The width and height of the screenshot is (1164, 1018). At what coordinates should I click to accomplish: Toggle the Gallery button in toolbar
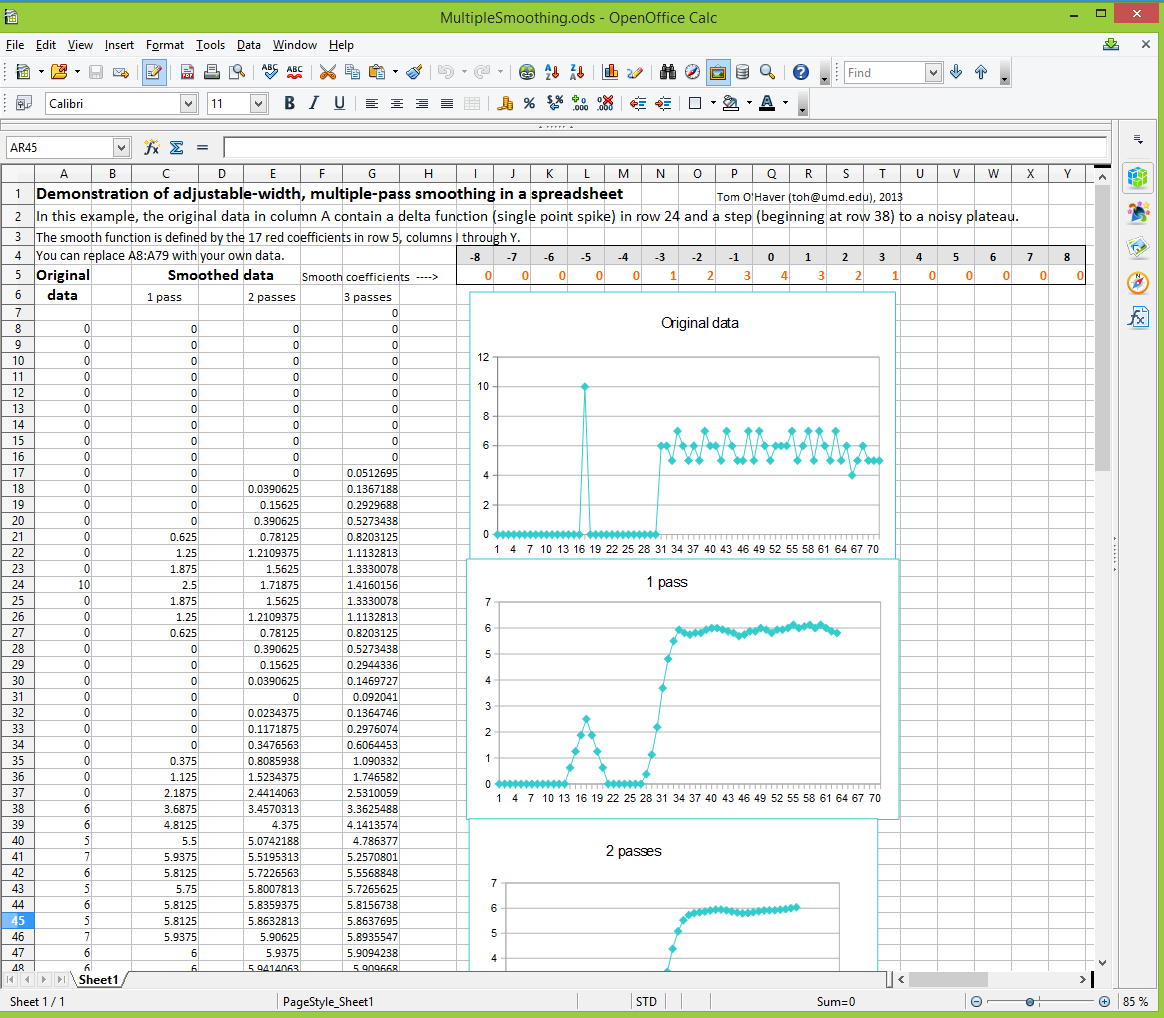(717, 72)
